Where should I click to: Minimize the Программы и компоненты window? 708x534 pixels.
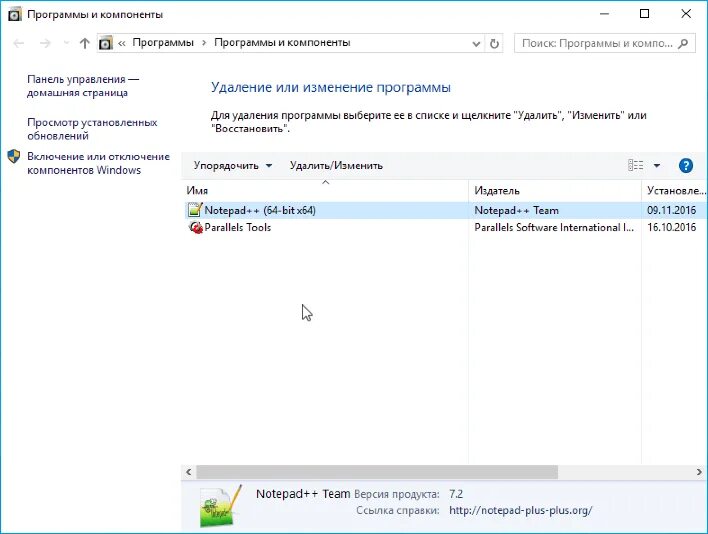(x=604, y=14)
